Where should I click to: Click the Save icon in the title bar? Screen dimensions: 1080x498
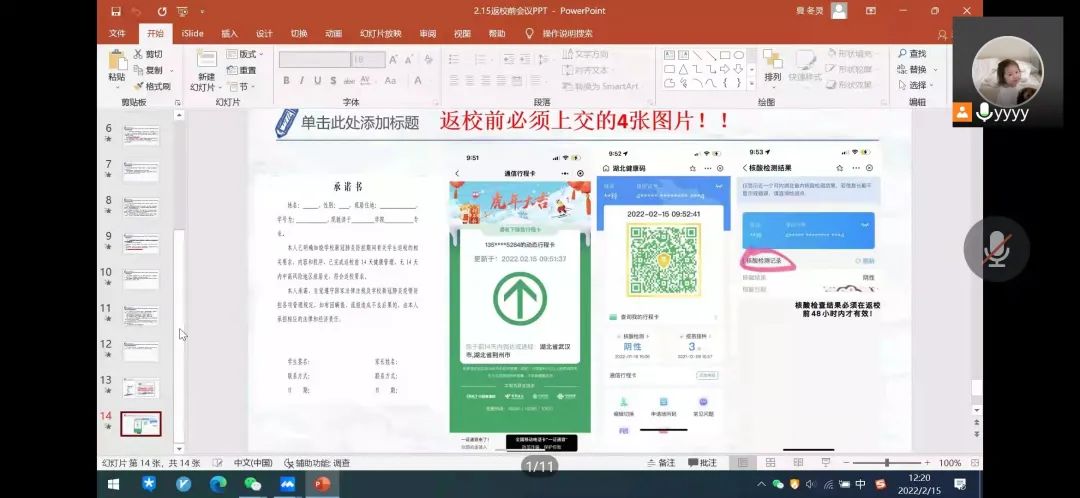pos(117,10)
